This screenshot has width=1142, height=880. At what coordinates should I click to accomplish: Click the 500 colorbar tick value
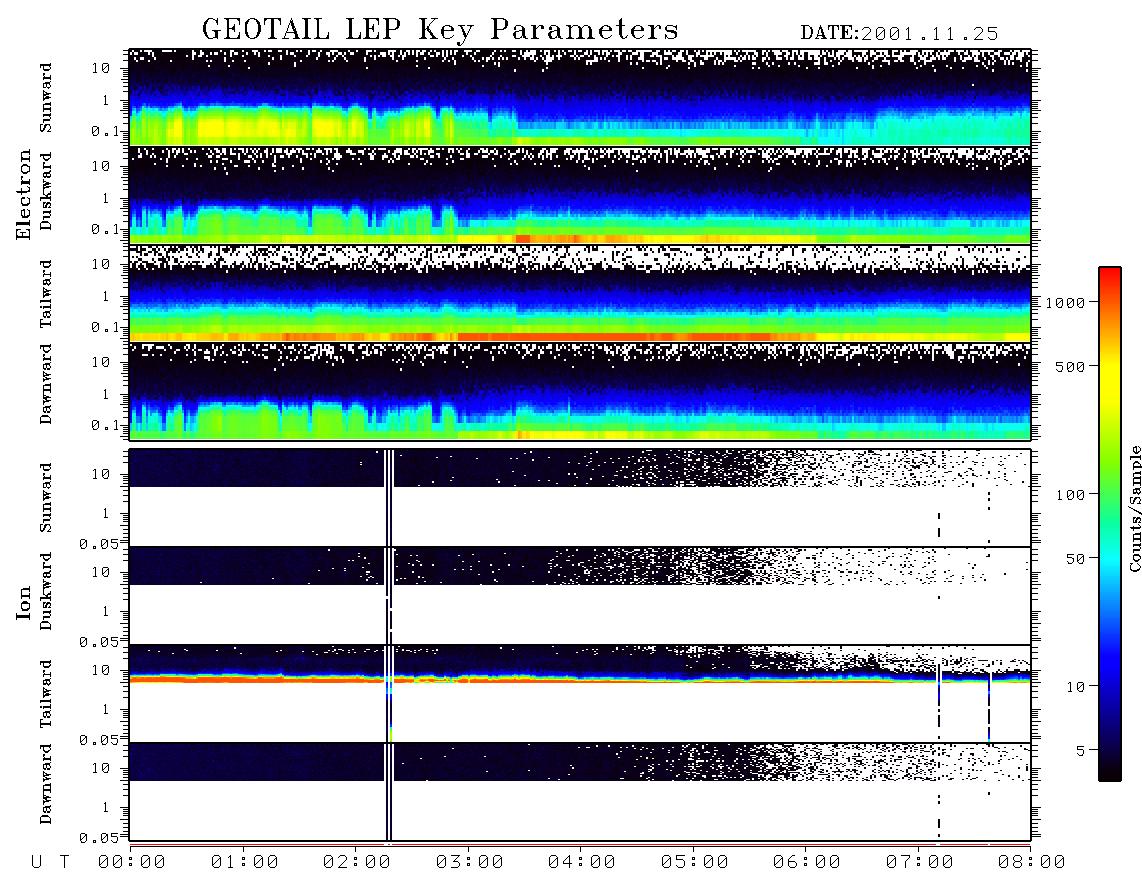pos(1071,367)
